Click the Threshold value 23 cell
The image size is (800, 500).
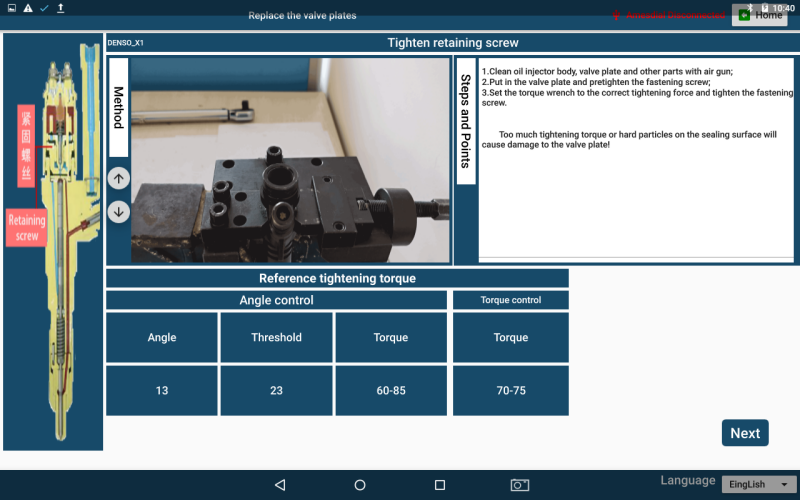[x=276, y=391]
